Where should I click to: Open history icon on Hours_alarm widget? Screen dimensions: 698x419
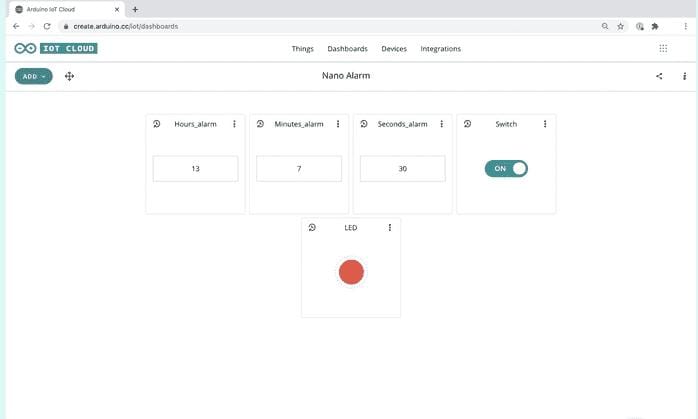click(157, 124)
